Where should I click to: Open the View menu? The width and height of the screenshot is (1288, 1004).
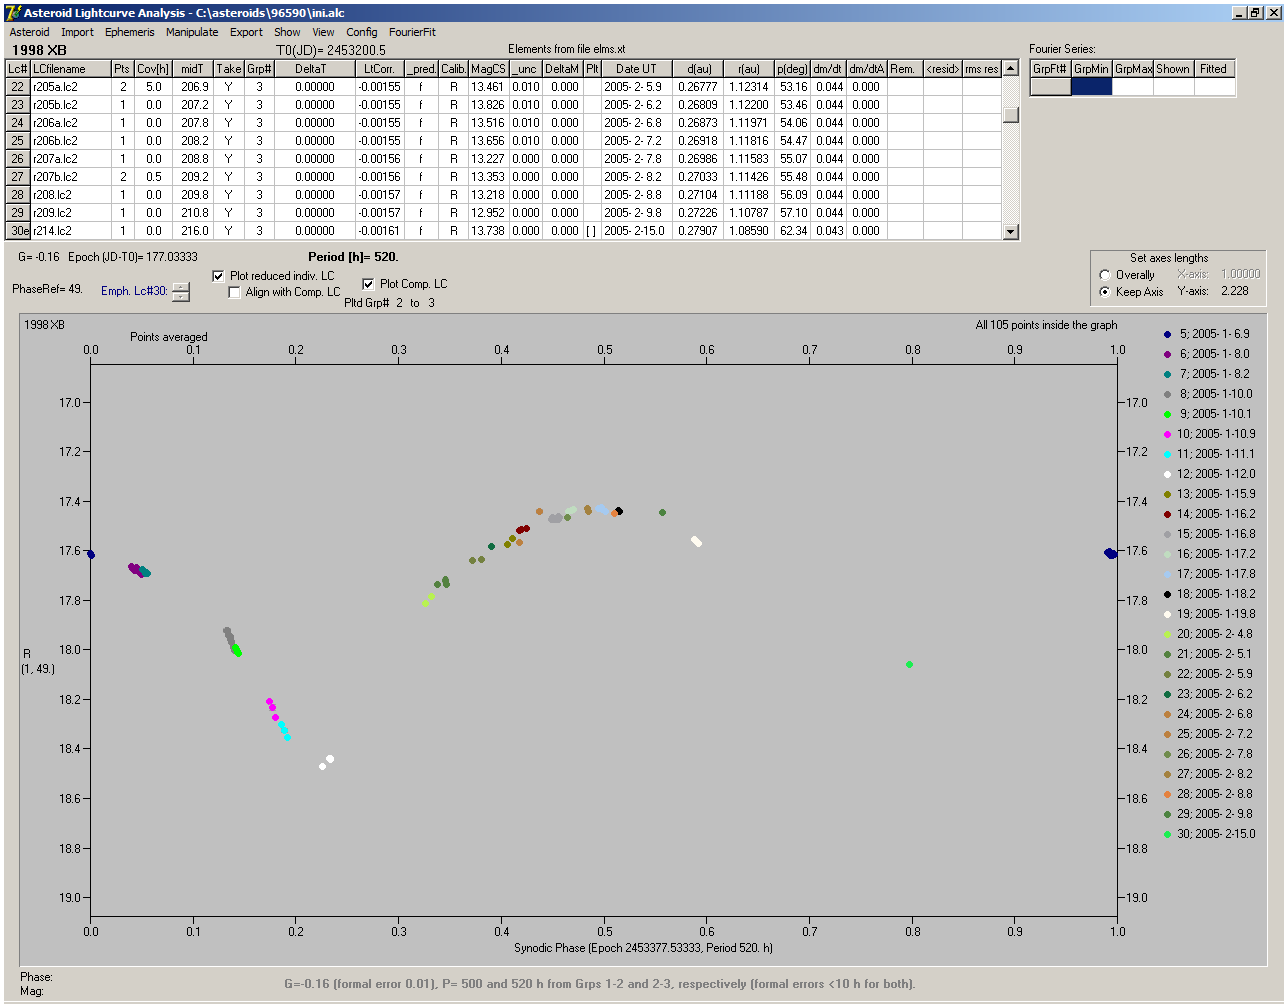[323, 32]
